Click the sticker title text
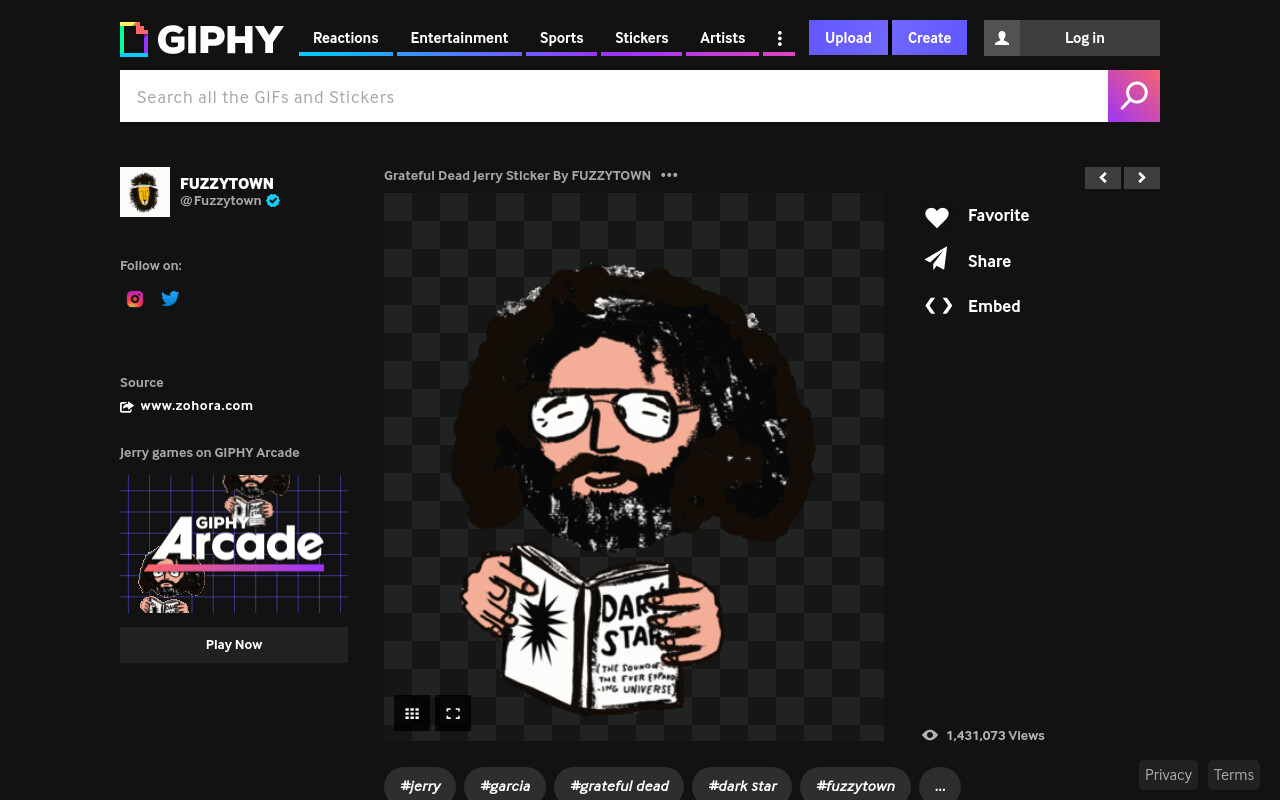Image resolution: width=1280 pixels, height=800 pixels. [x=517, y=175]
